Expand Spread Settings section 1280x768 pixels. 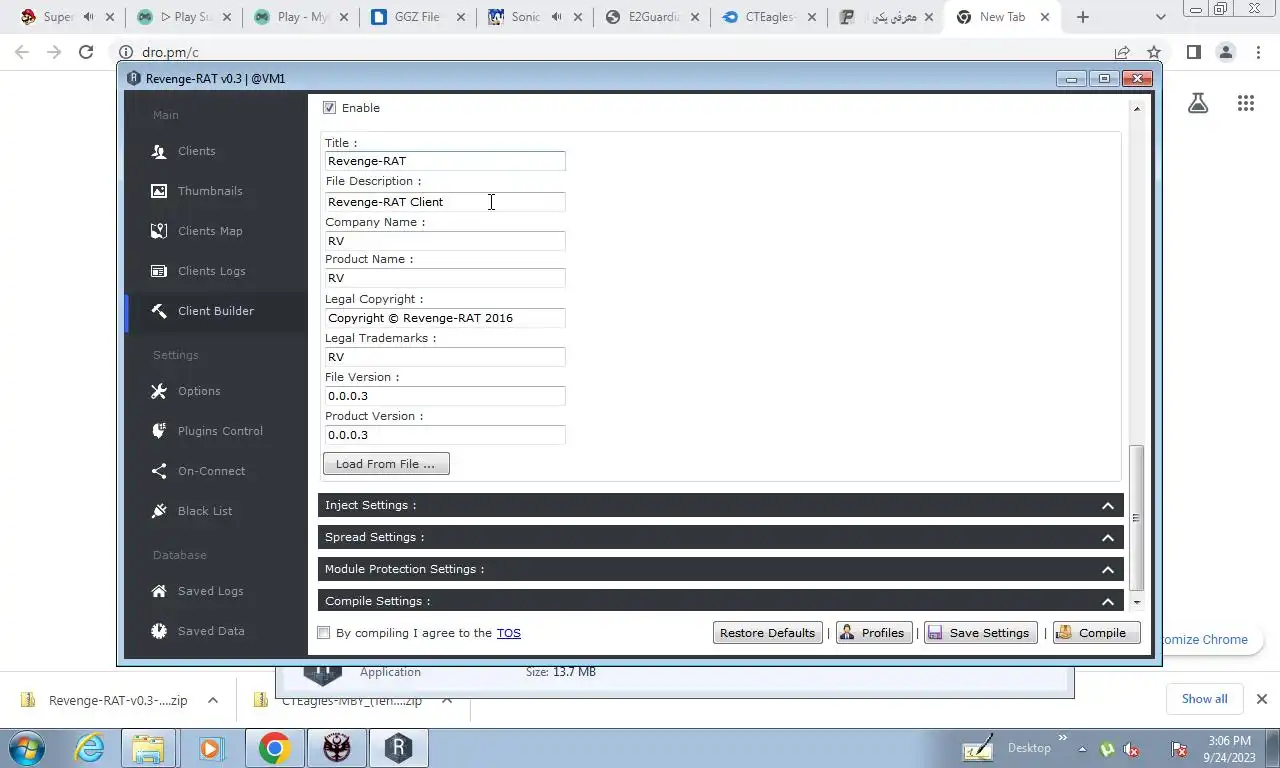[x=720, y=537]
